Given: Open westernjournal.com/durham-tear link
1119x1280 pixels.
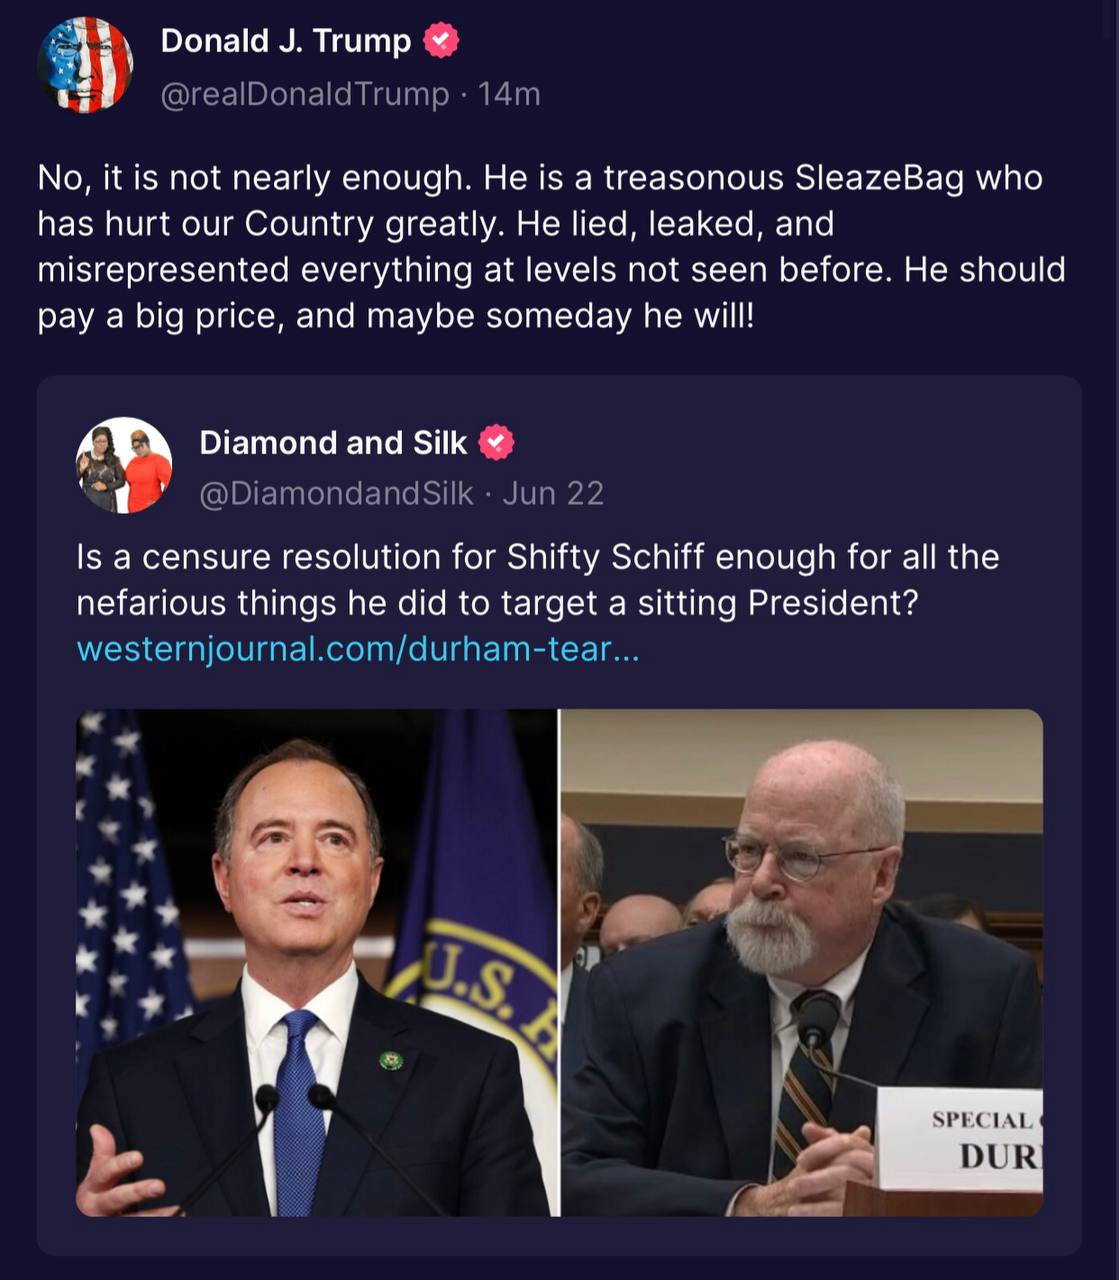Looking at the screenshot, I should point(357,649).
